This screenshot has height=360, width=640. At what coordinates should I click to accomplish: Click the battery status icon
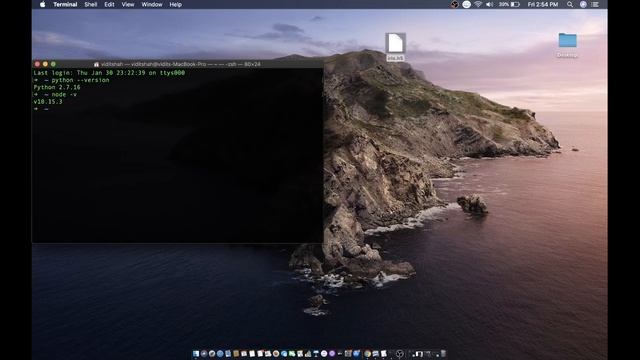click(515, 4)
